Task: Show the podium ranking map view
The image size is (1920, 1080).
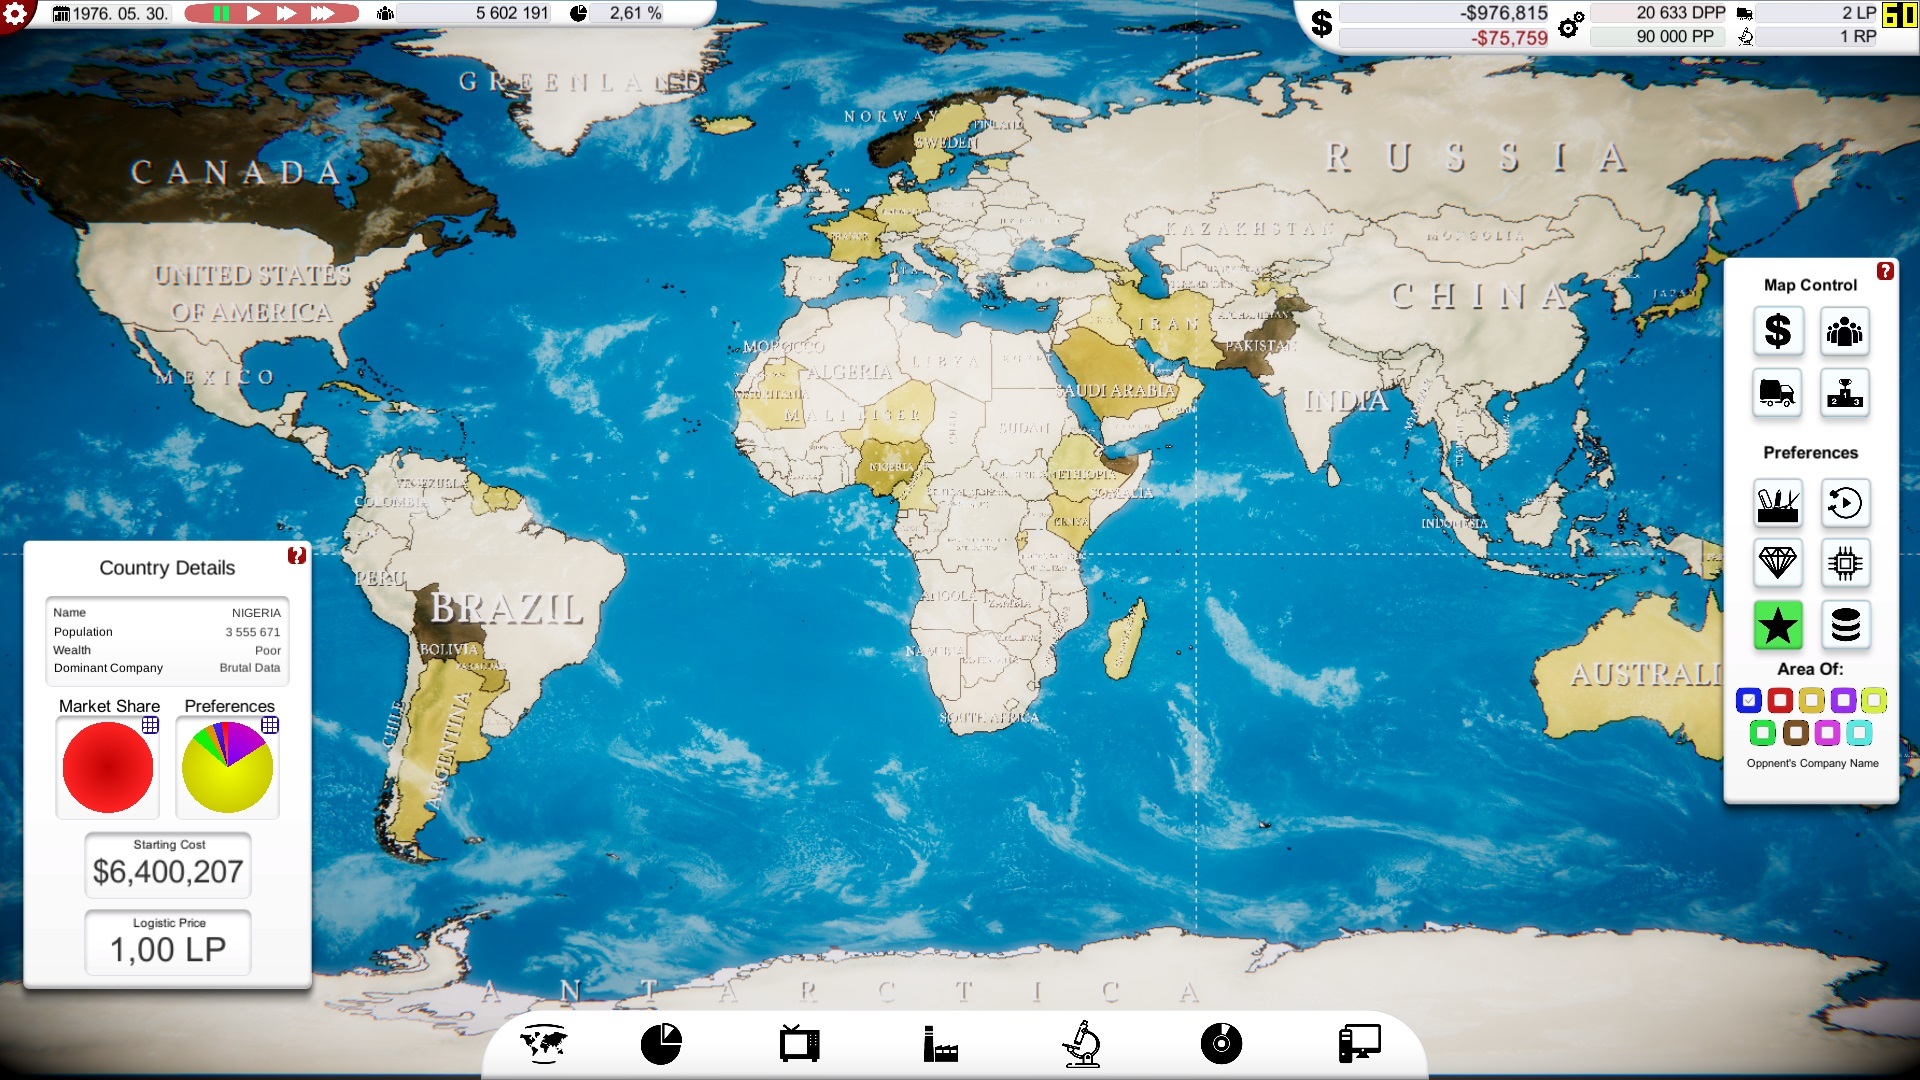Action: click(x=1845, y=393)
